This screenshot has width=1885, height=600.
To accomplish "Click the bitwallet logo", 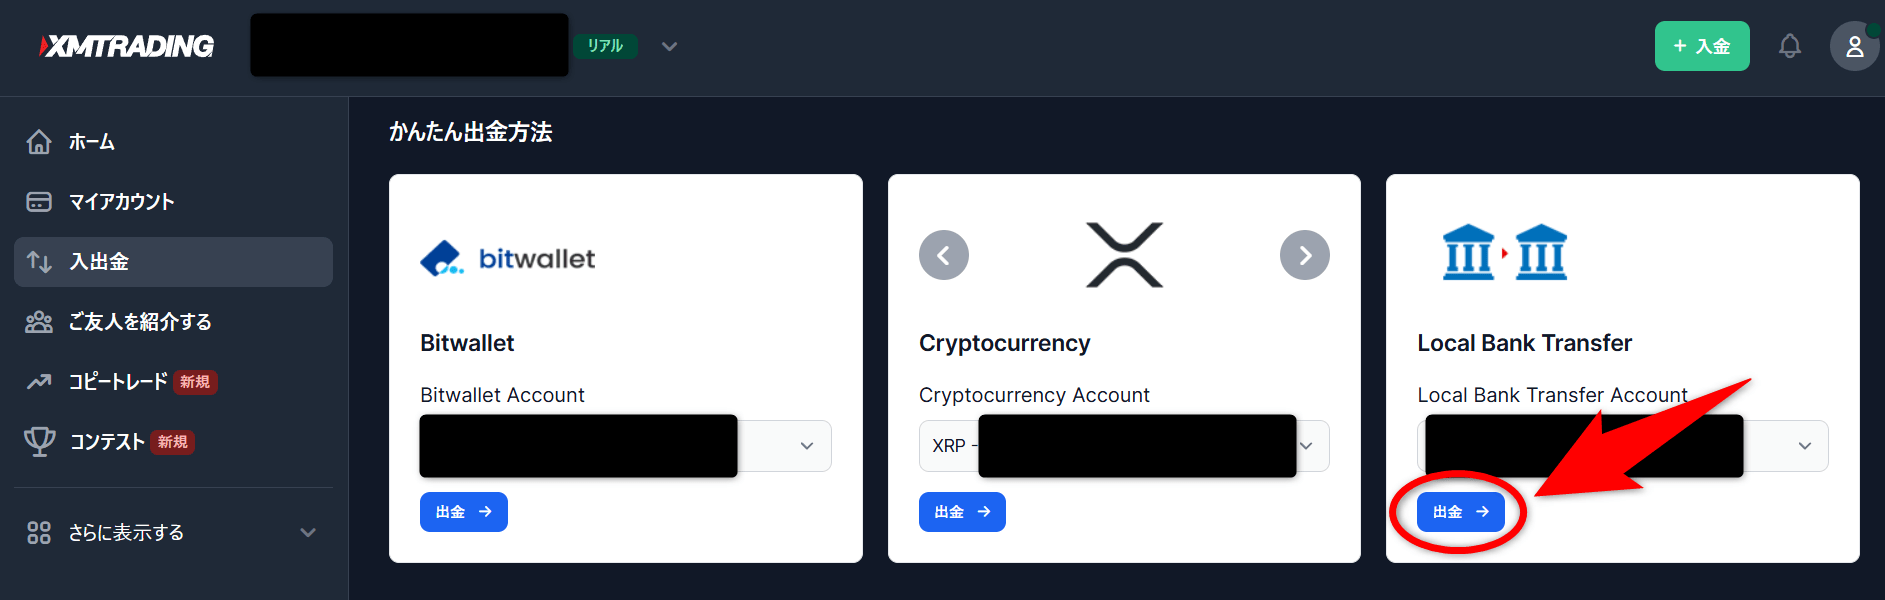I will pos(508,258).
